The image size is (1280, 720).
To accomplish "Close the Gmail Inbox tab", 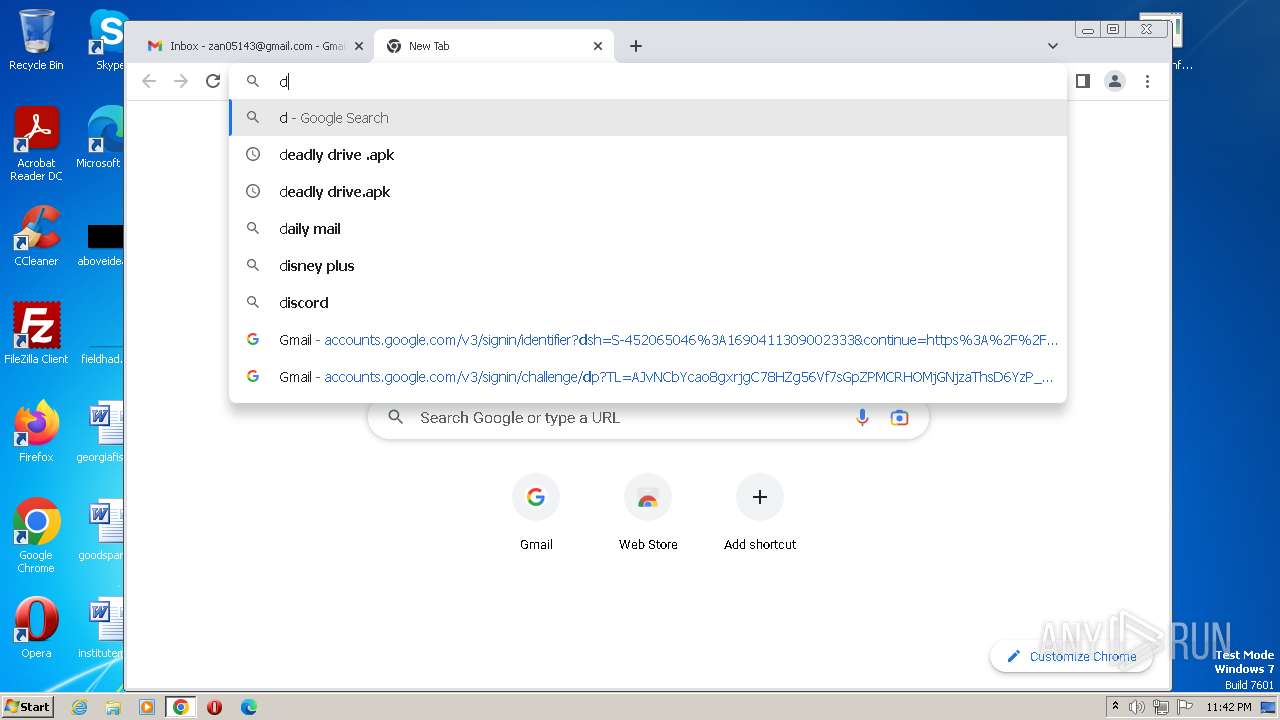I will pos(358,46).
